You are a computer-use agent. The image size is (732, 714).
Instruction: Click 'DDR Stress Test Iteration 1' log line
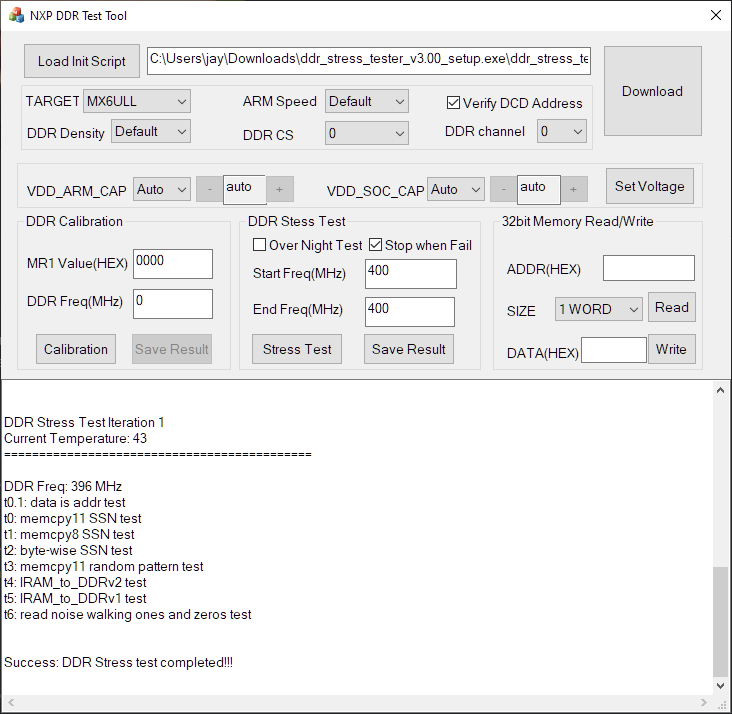pos(84,422)
